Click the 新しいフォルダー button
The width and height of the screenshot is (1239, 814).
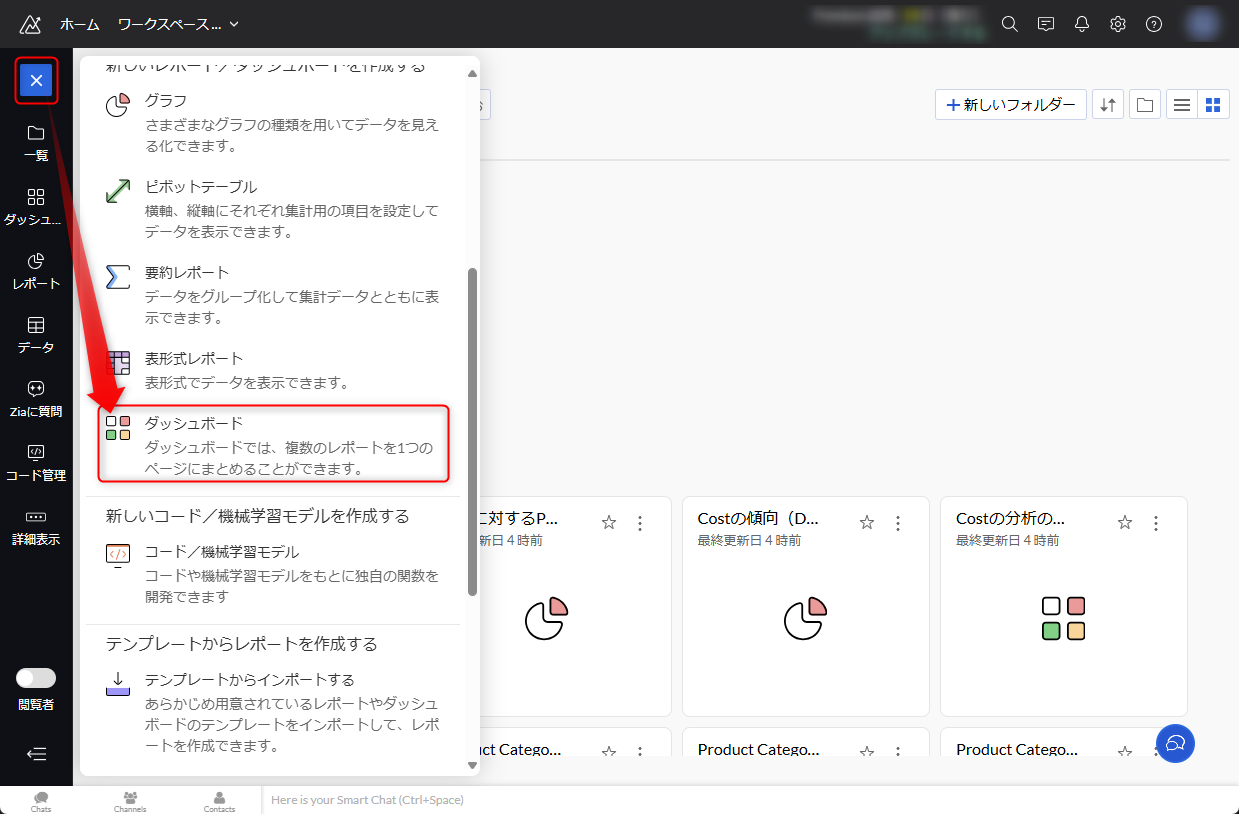click(x=1010, y=104)
